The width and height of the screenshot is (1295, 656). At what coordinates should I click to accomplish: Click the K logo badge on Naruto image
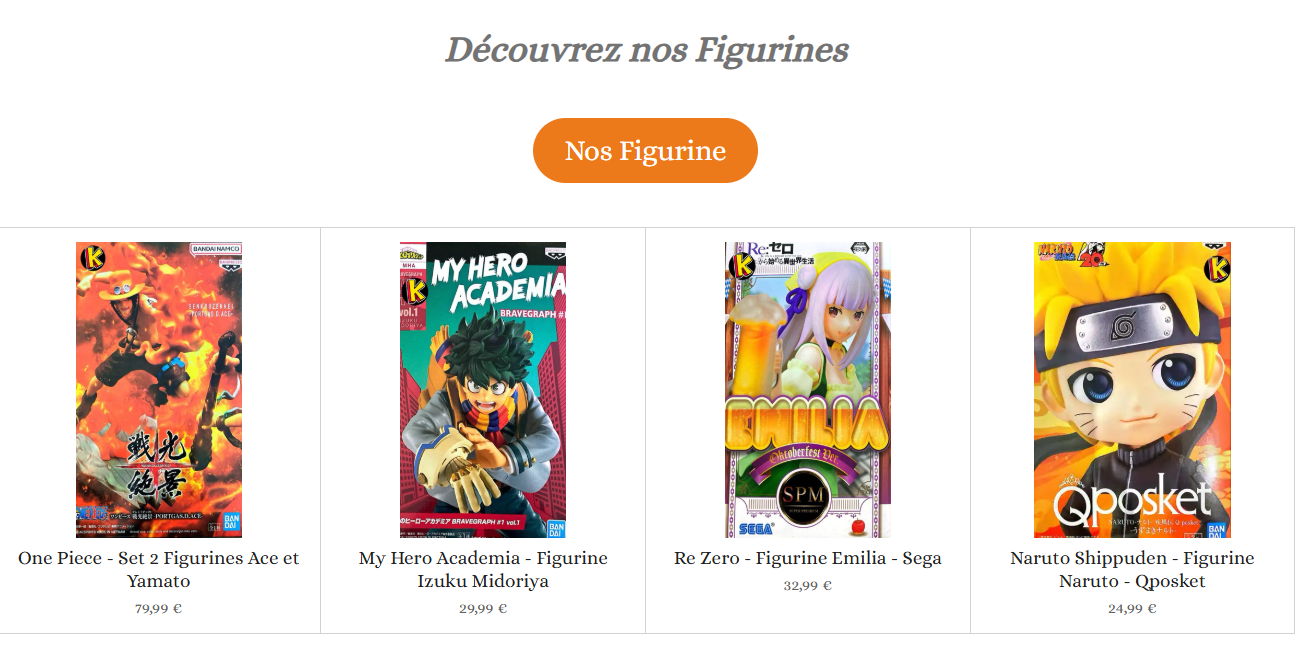[x=1217, y=268]
